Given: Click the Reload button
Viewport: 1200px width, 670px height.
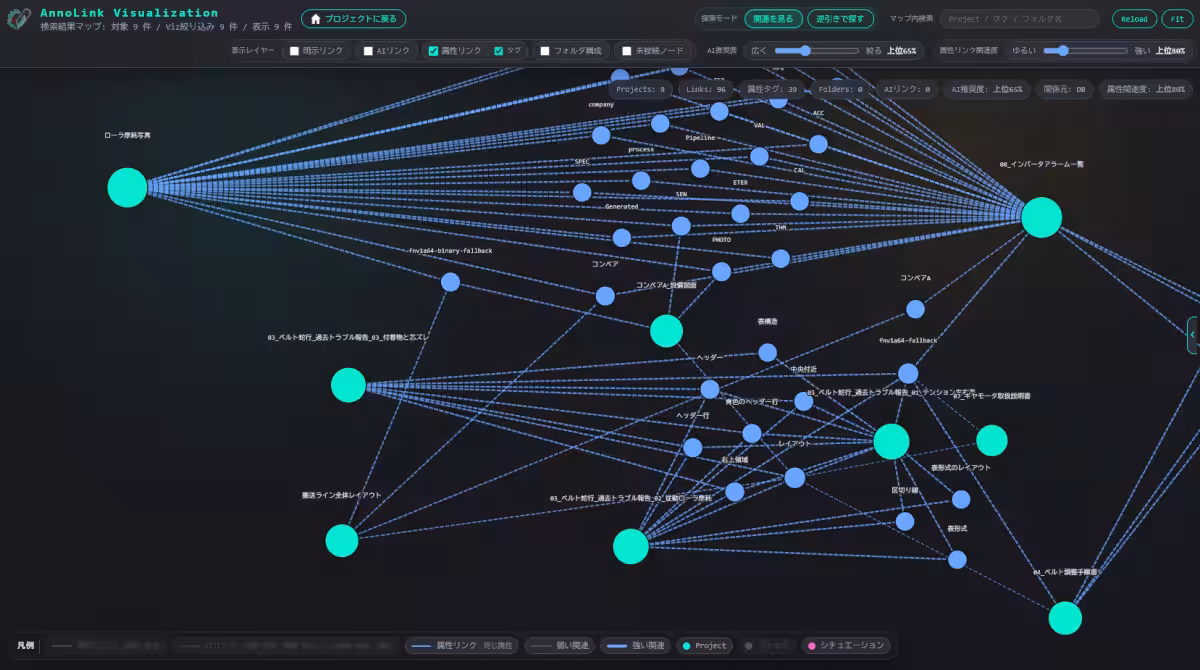Looking at the screenshot, I should pos(1134,19).
